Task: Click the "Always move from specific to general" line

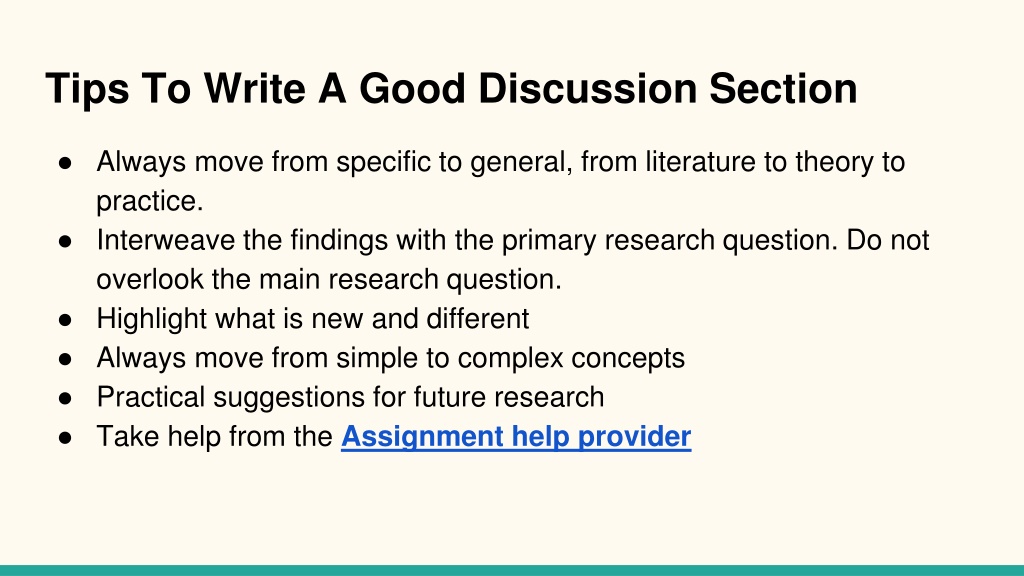Action: (x=500, y=163)
